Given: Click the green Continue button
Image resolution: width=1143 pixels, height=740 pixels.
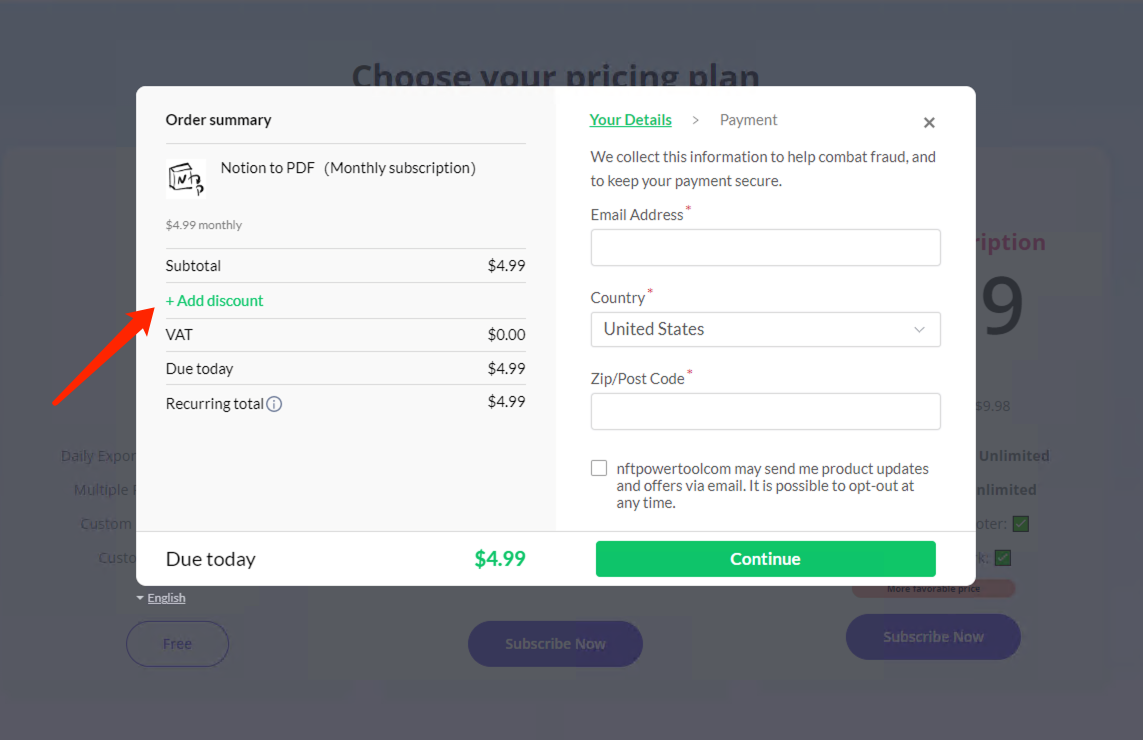Looking at the screenshot, I should click(x=765, y=558).
